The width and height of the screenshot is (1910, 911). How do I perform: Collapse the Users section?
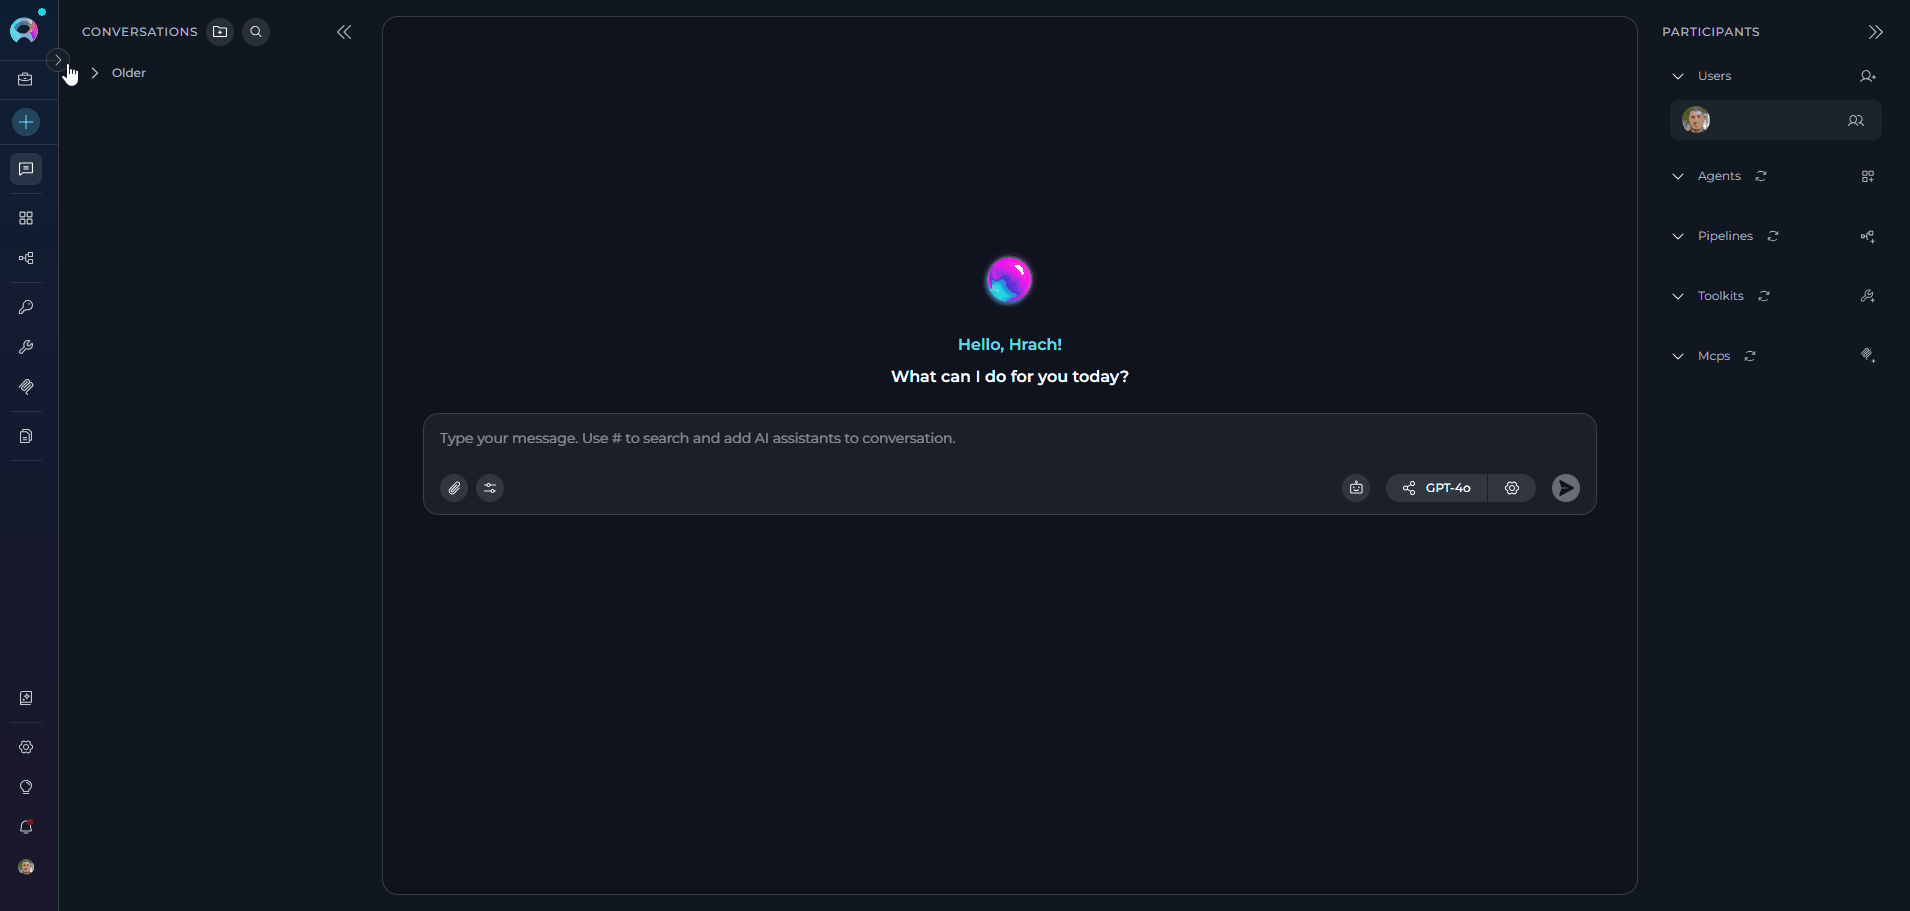click(1678, 76)
